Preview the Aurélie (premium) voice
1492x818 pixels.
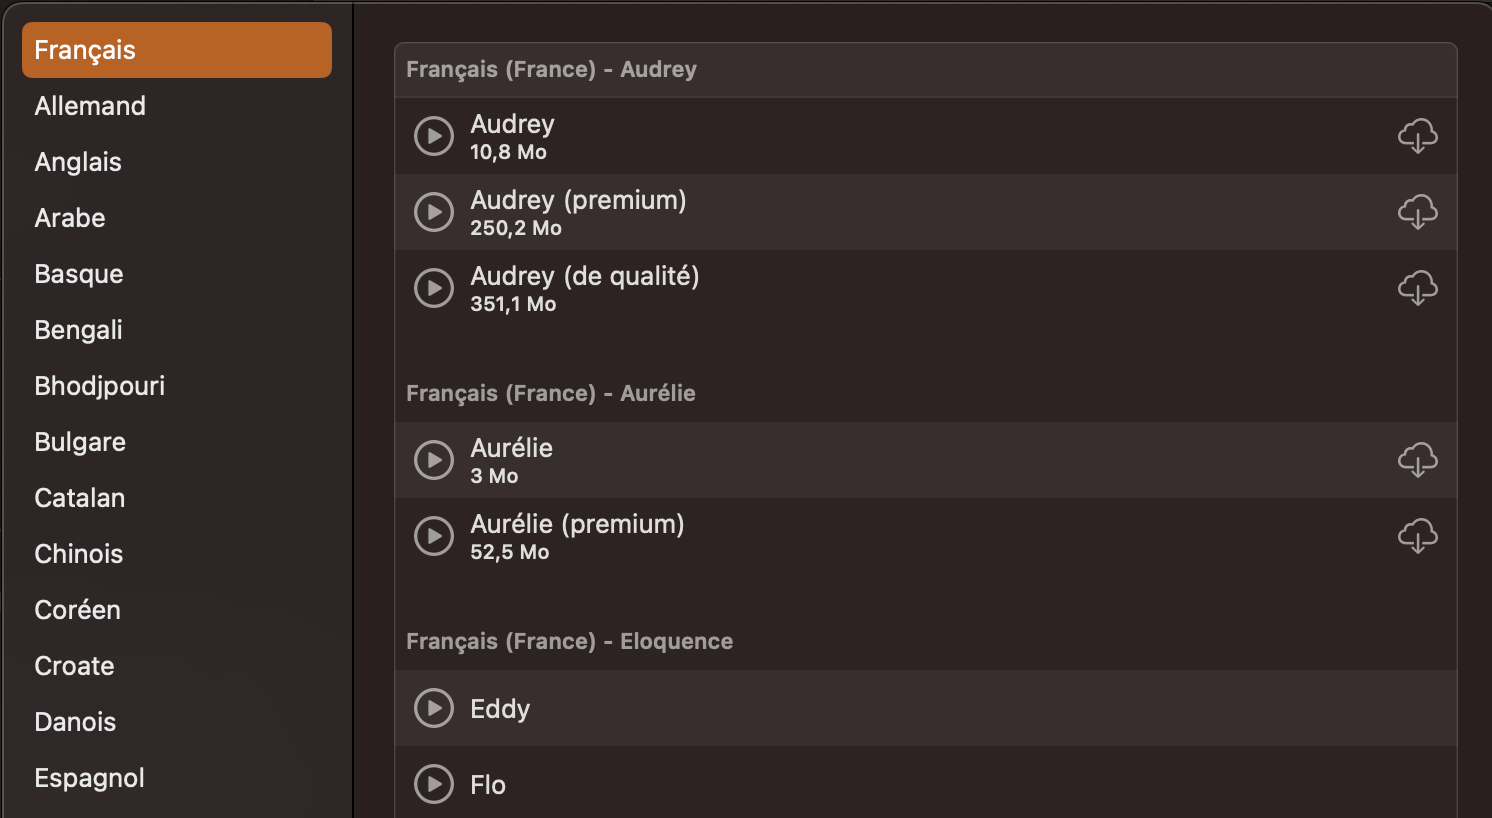tap(434, 536)
